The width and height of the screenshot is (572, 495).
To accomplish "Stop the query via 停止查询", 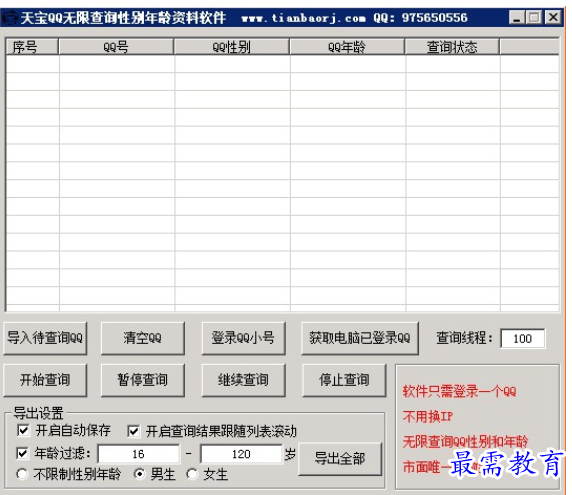I will pos(344,380).
